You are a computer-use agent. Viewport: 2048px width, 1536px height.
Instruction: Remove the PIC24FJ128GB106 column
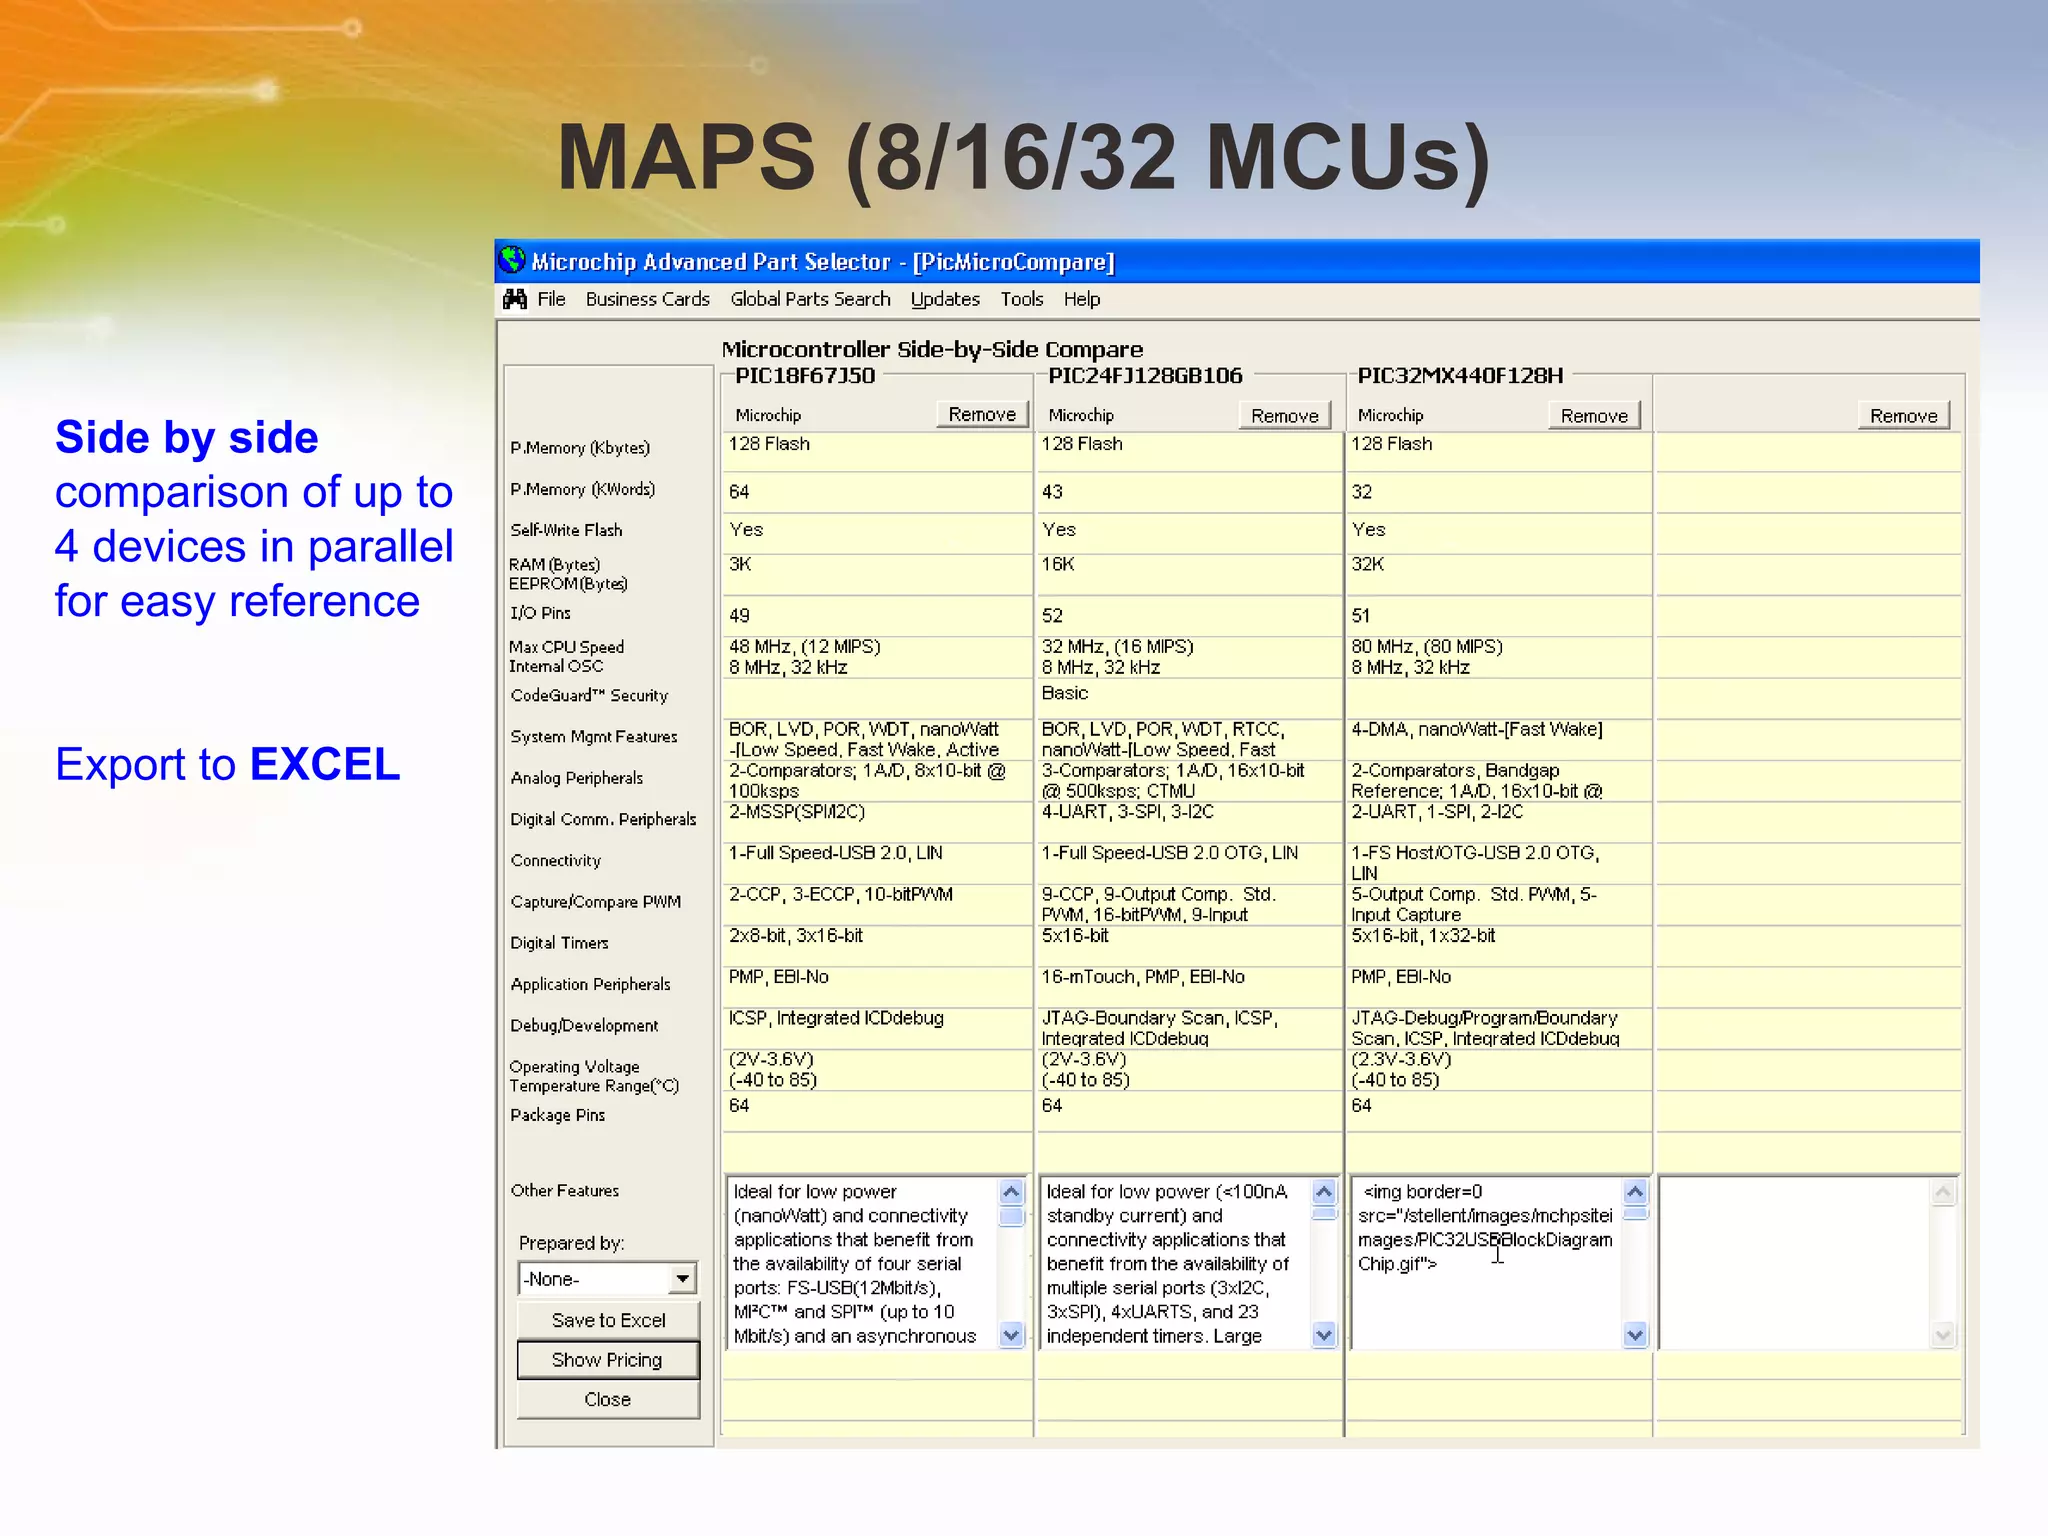coord(1285,415)
